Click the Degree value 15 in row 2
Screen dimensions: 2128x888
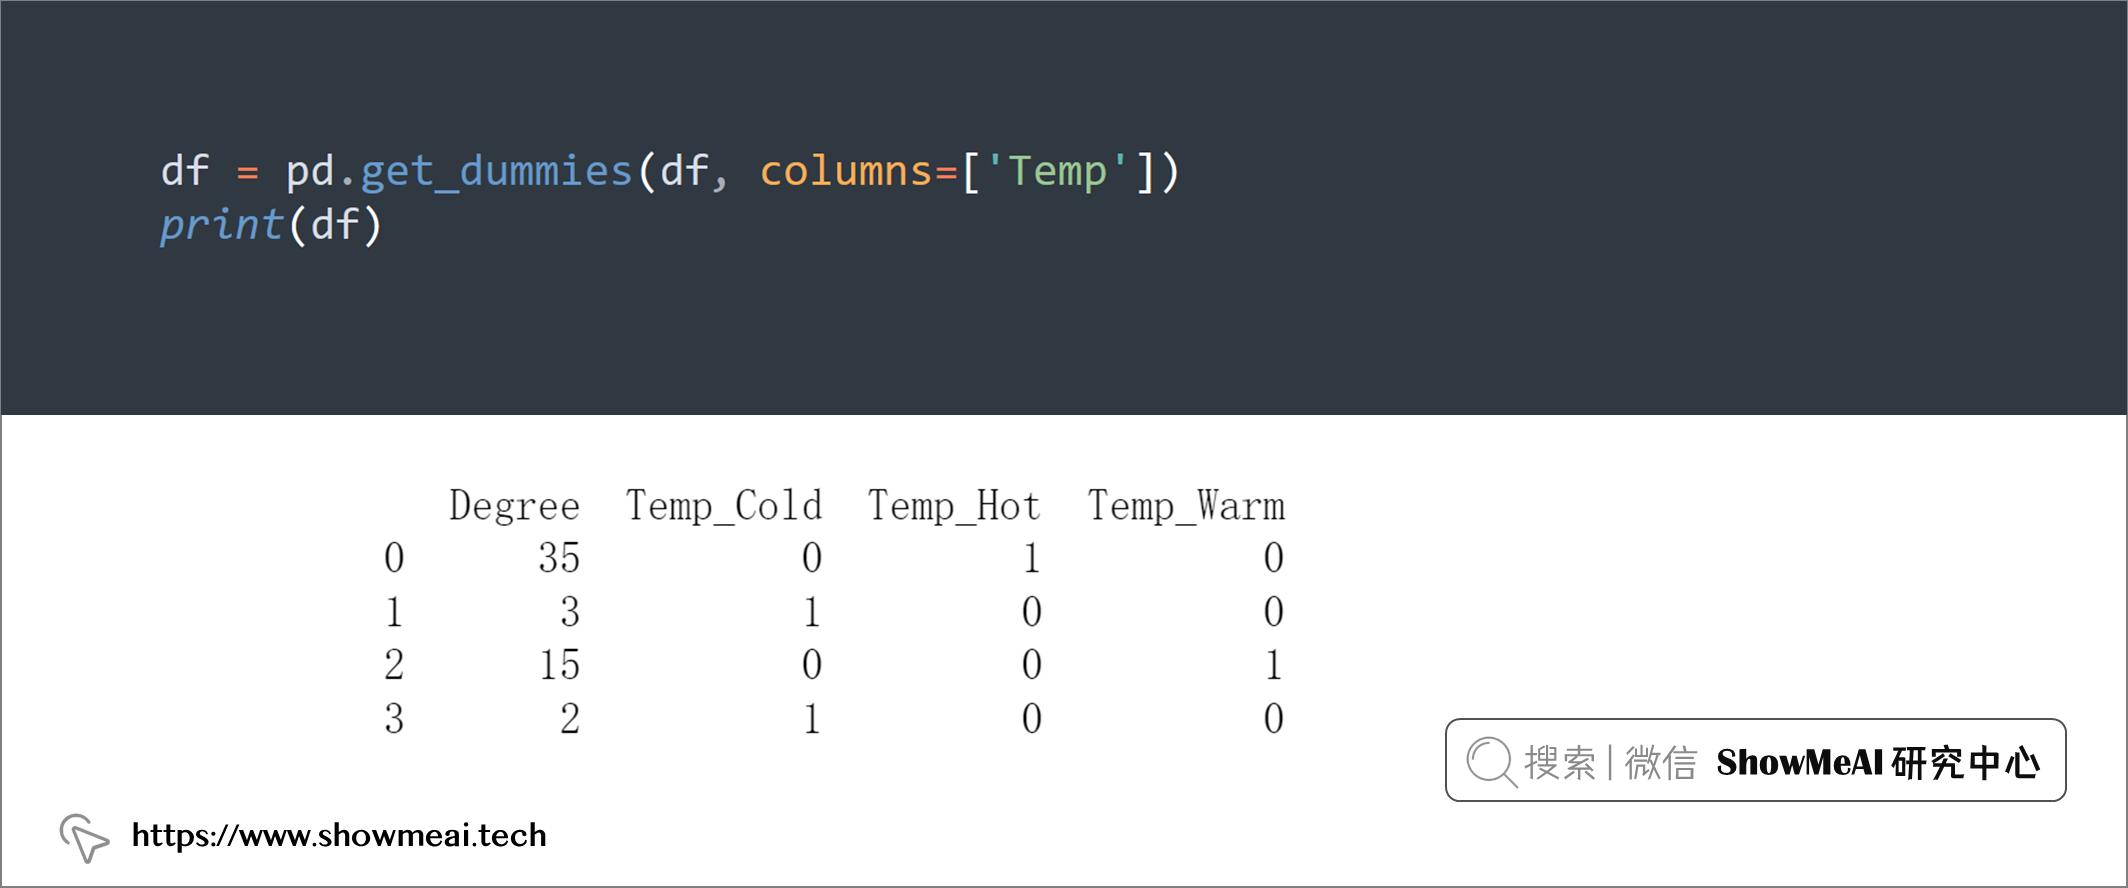pos(559,665)
